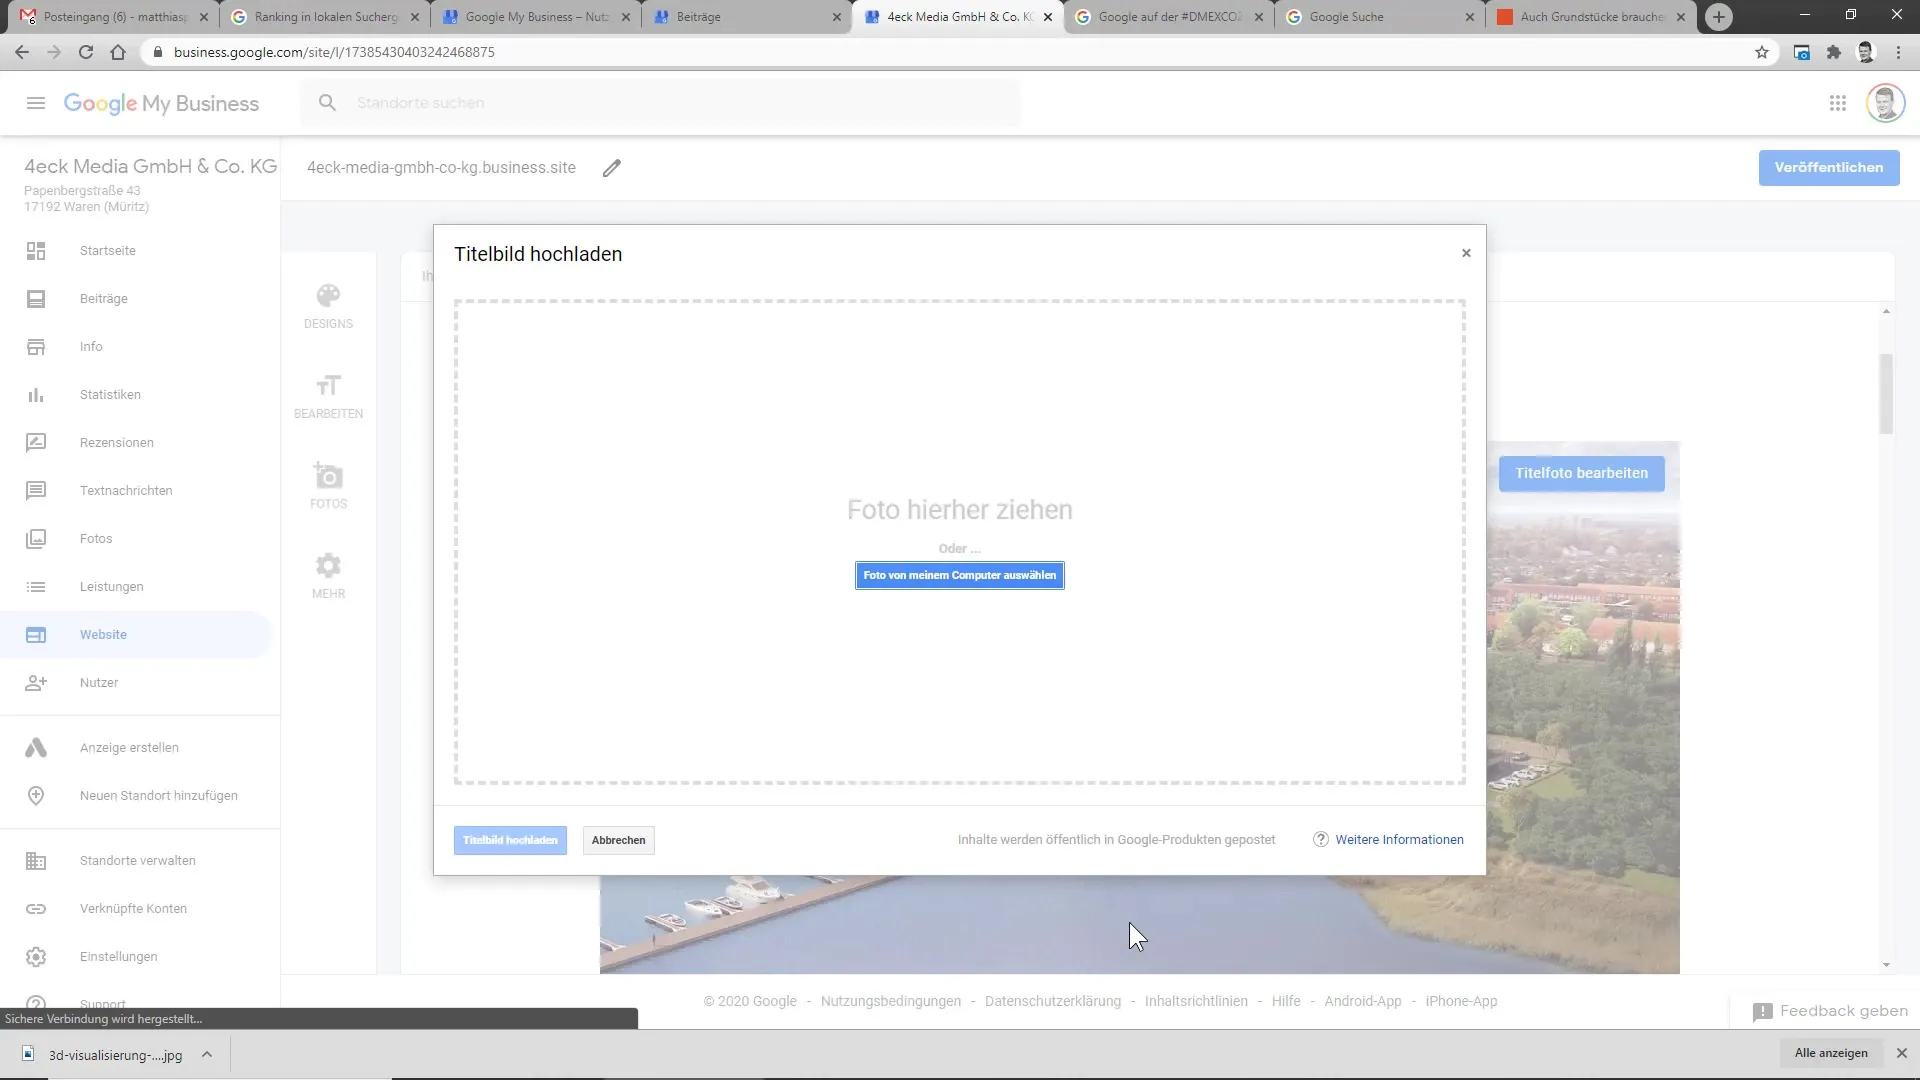Click the Startseite dashboard icon
This screenshot has width=1920, height=1080.
tap(36, 251)
